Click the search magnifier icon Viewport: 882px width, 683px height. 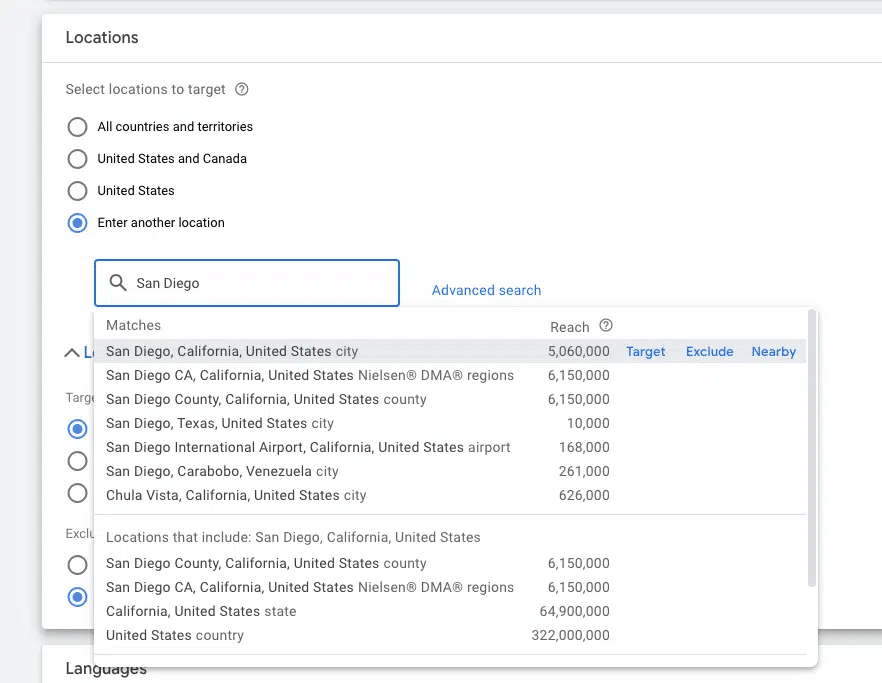pos(118,282)
